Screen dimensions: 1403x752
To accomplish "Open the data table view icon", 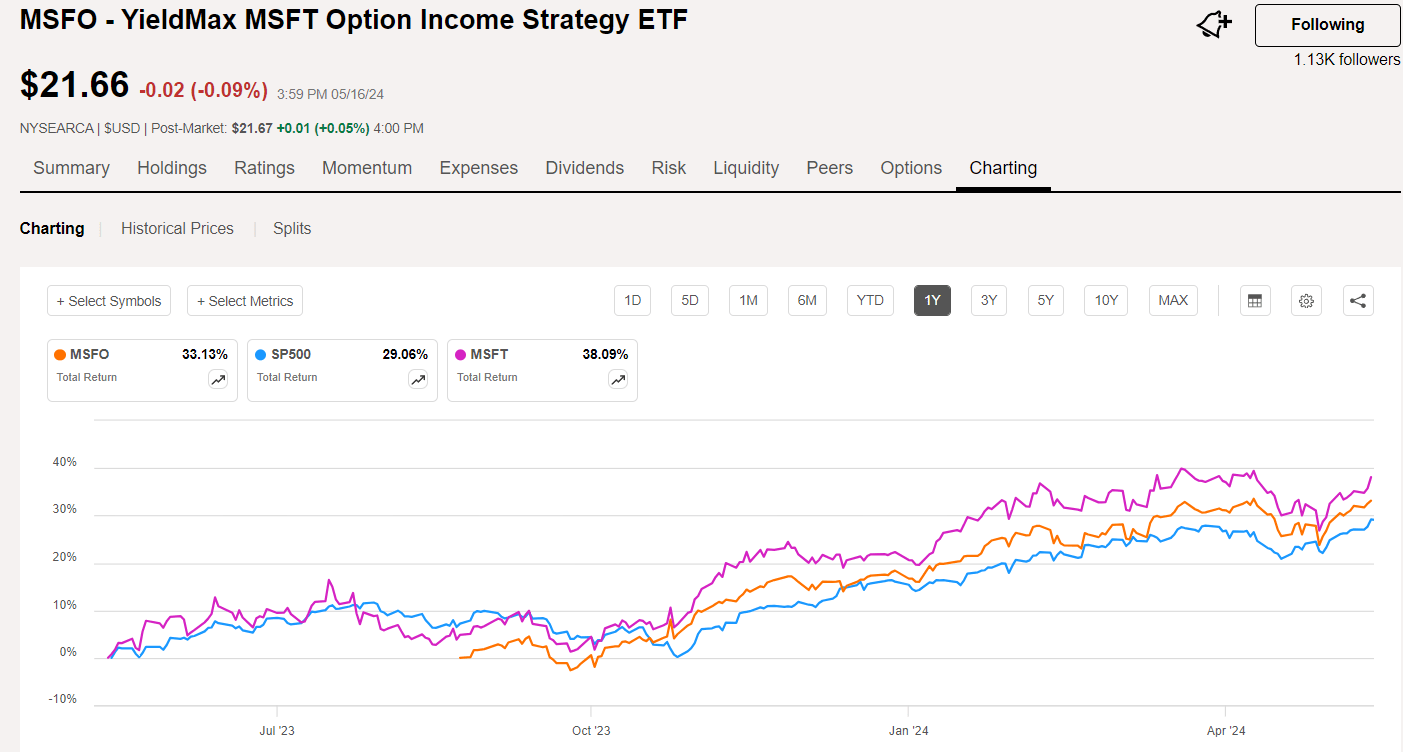I will [x=1255, y=300].
